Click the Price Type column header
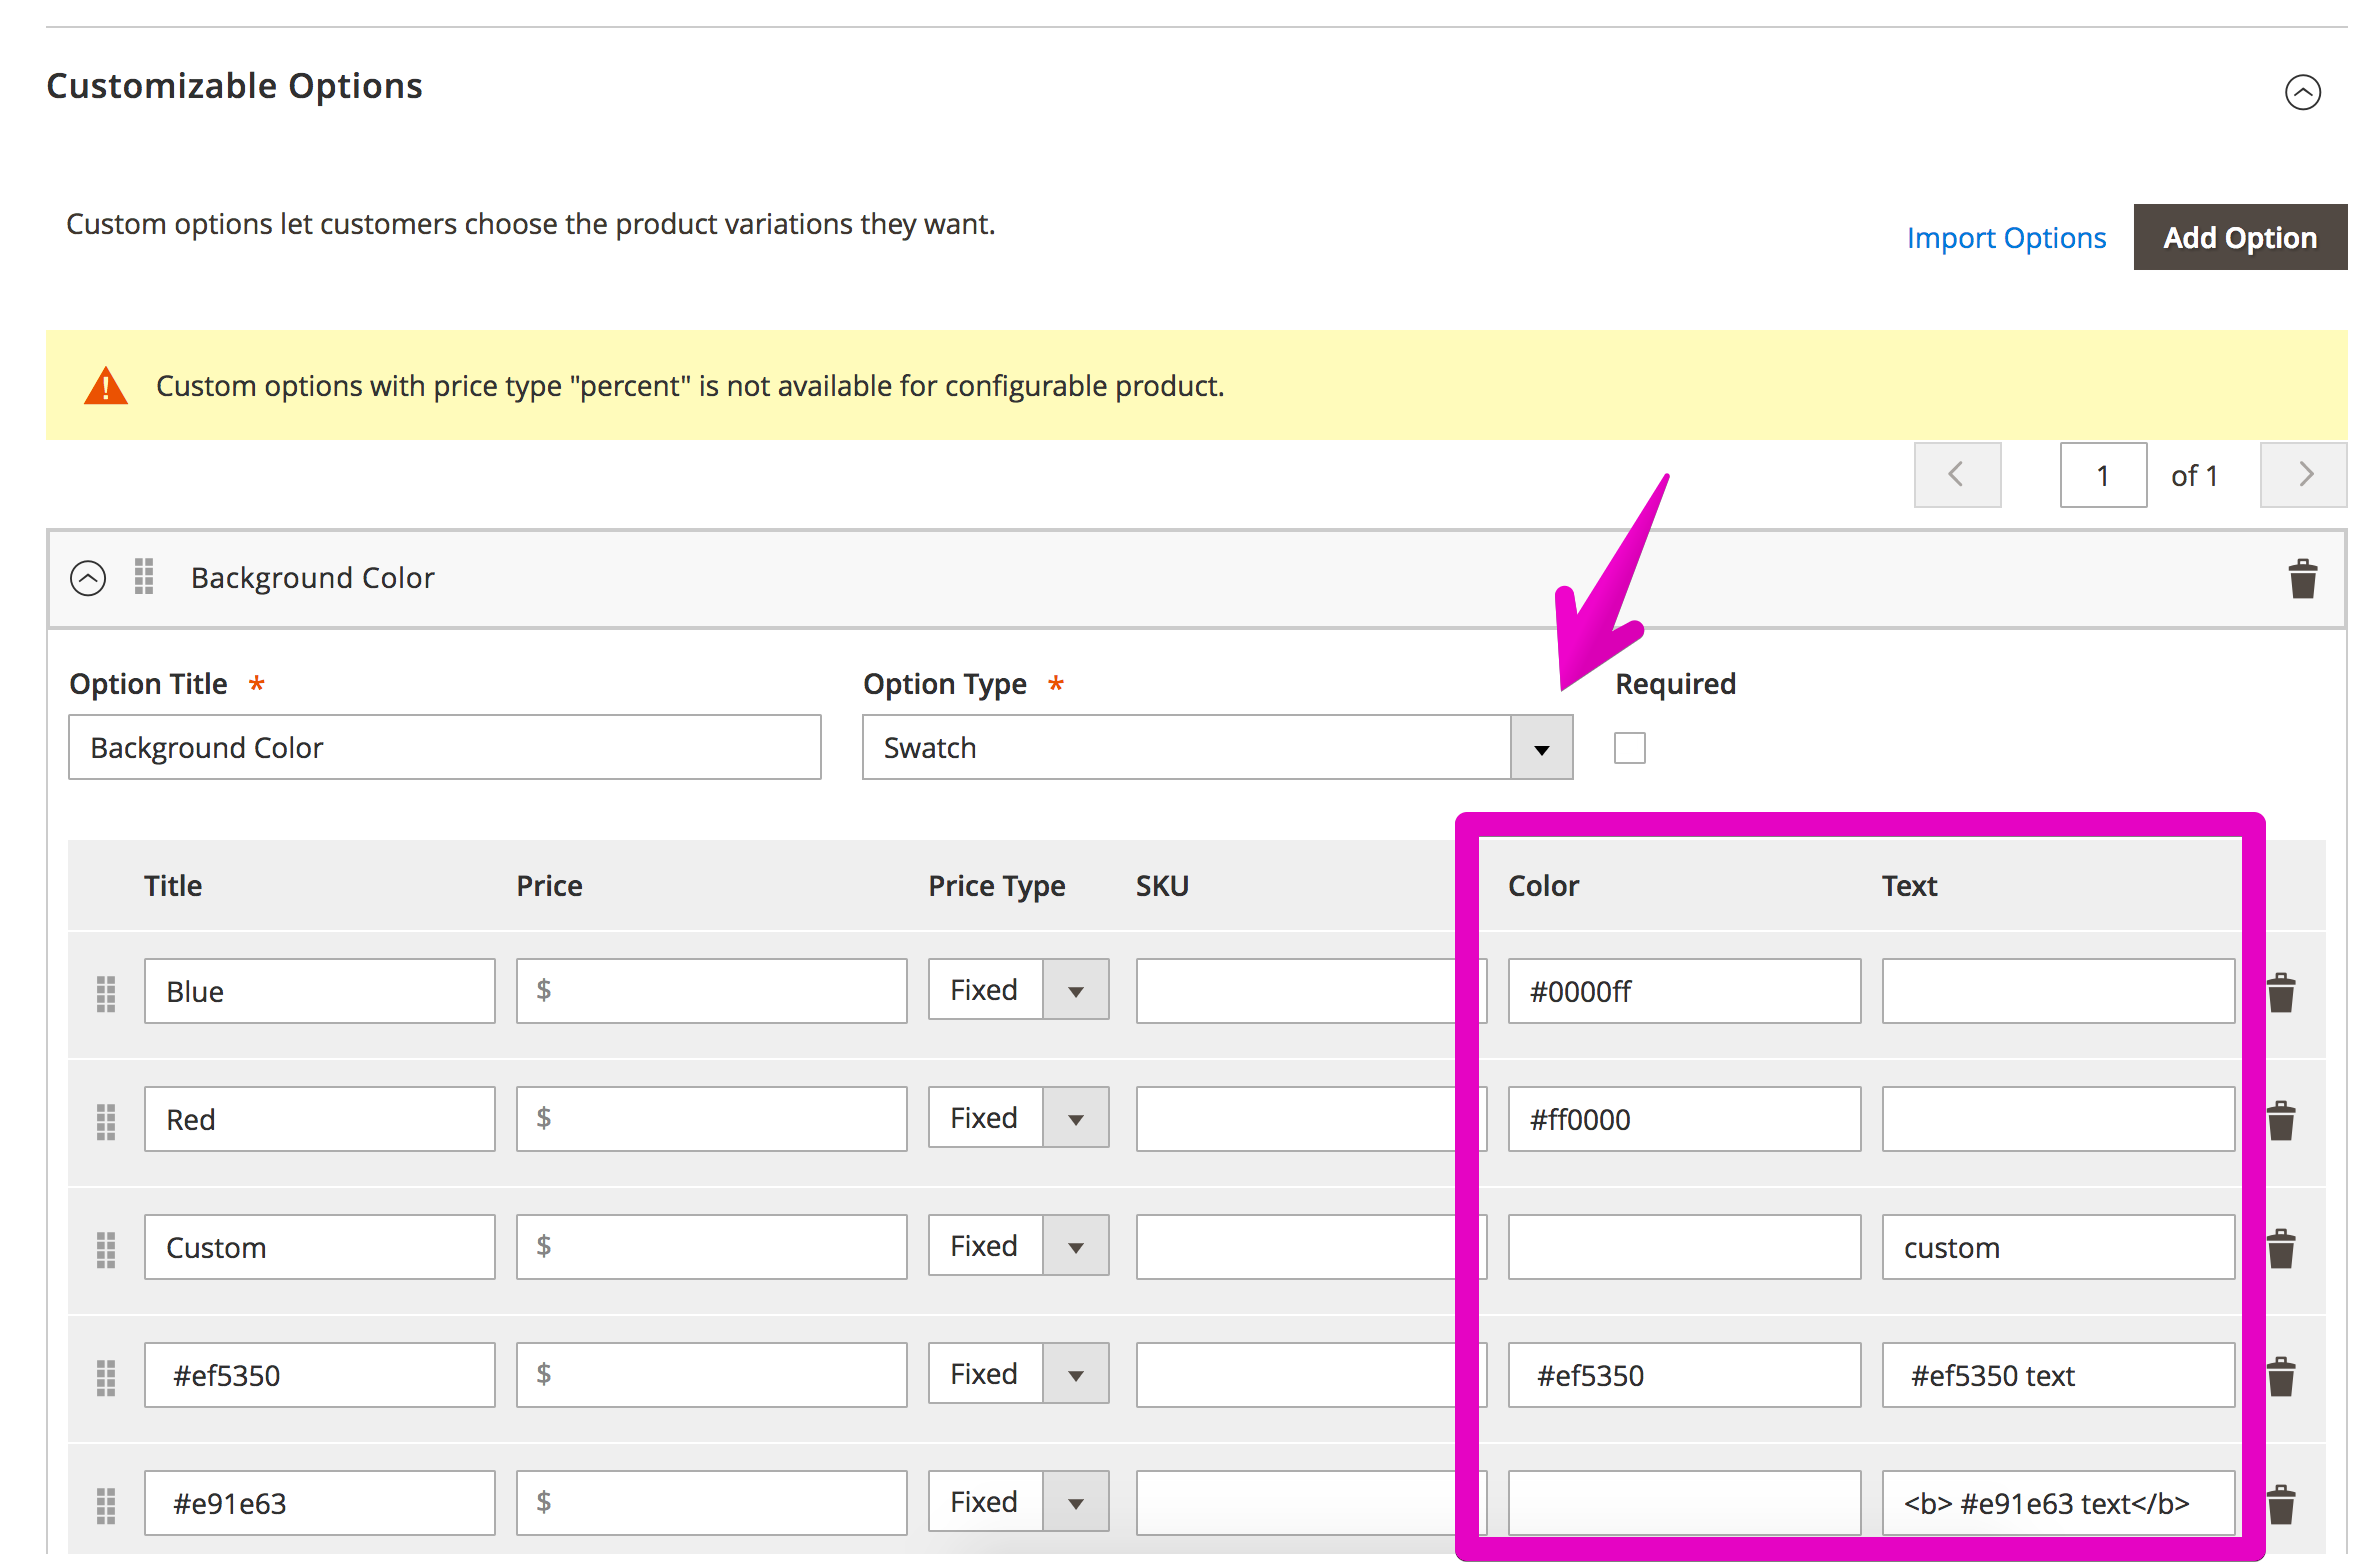The image size is (2368, 1565). [x=997, y=886]
